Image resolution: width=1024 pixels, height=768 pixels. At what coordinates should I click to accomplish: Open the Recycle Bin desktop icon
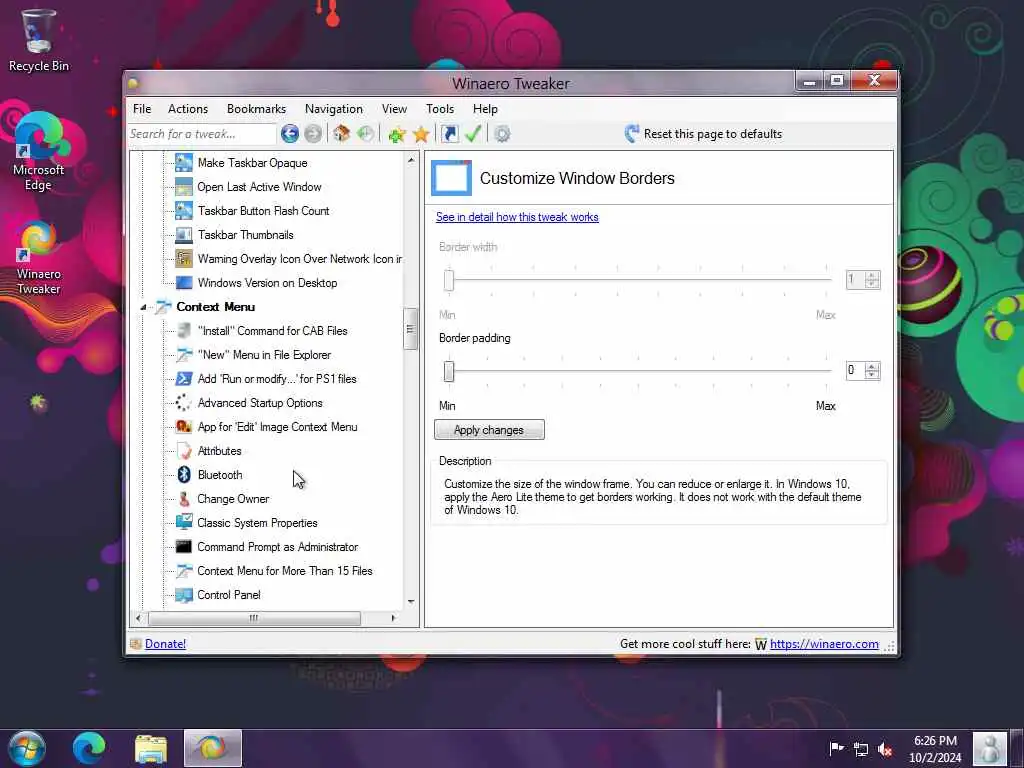pyautogui.click(x=39, y=40)
